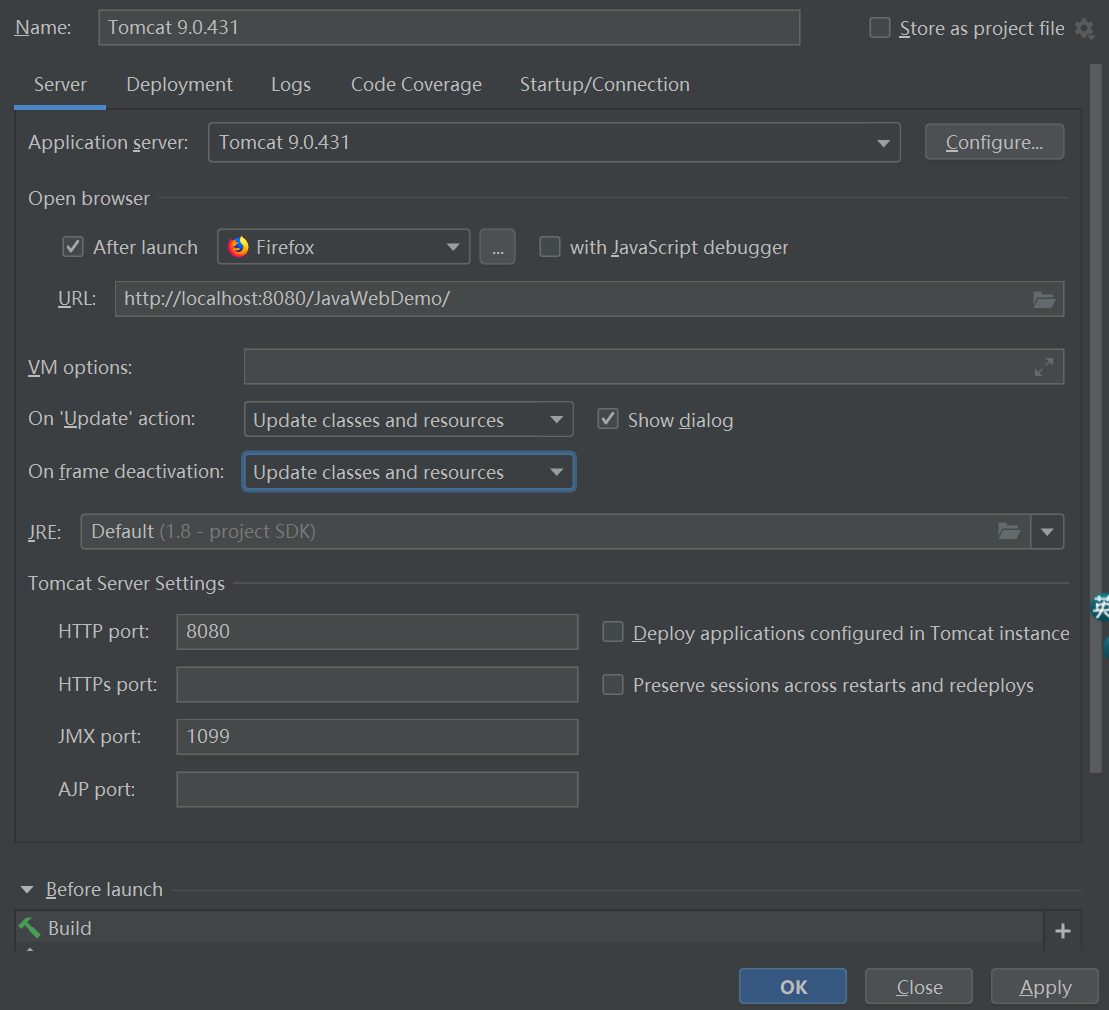This screenshot has height=1010, width=1109.
Task: Click the URL input field
Action: click(589, 299)
